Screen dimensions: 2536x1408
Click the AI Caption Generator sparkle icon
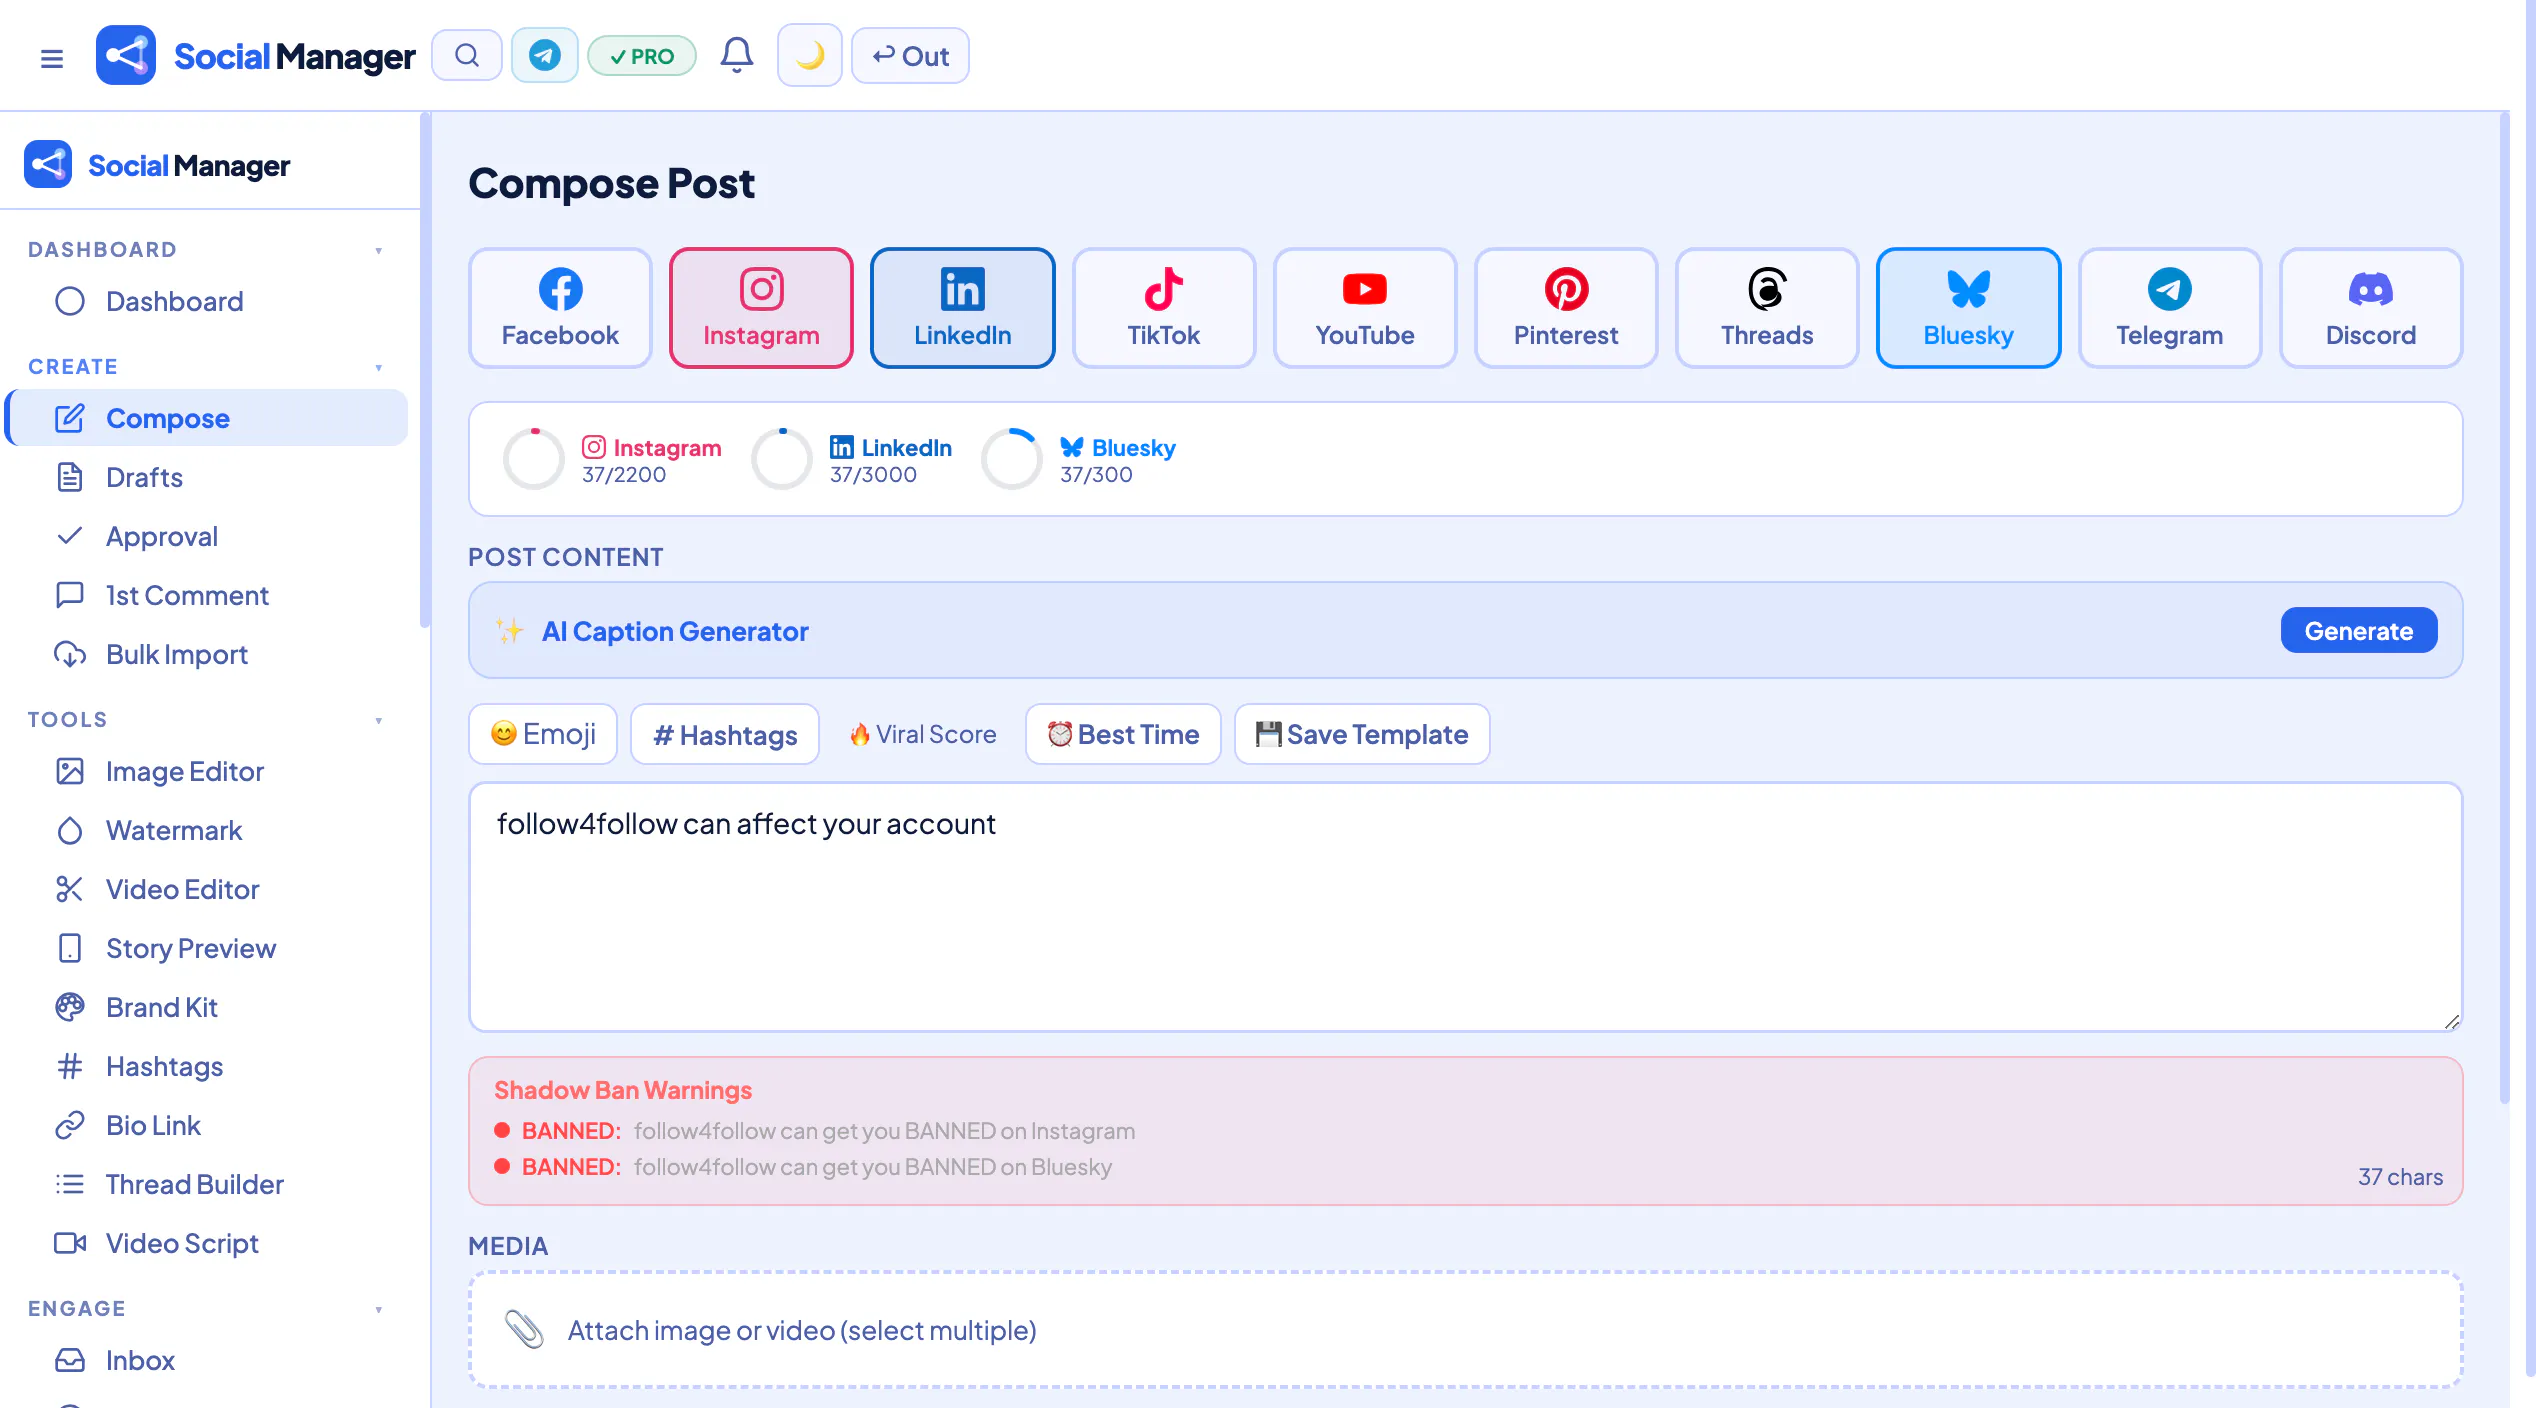(510, 631)
